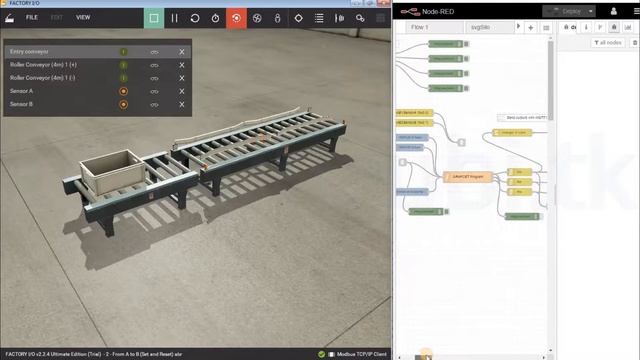This screenshot has width=640, height=360.
Task: Remove Sensor B from tag dock
Action: click(182, 104)
